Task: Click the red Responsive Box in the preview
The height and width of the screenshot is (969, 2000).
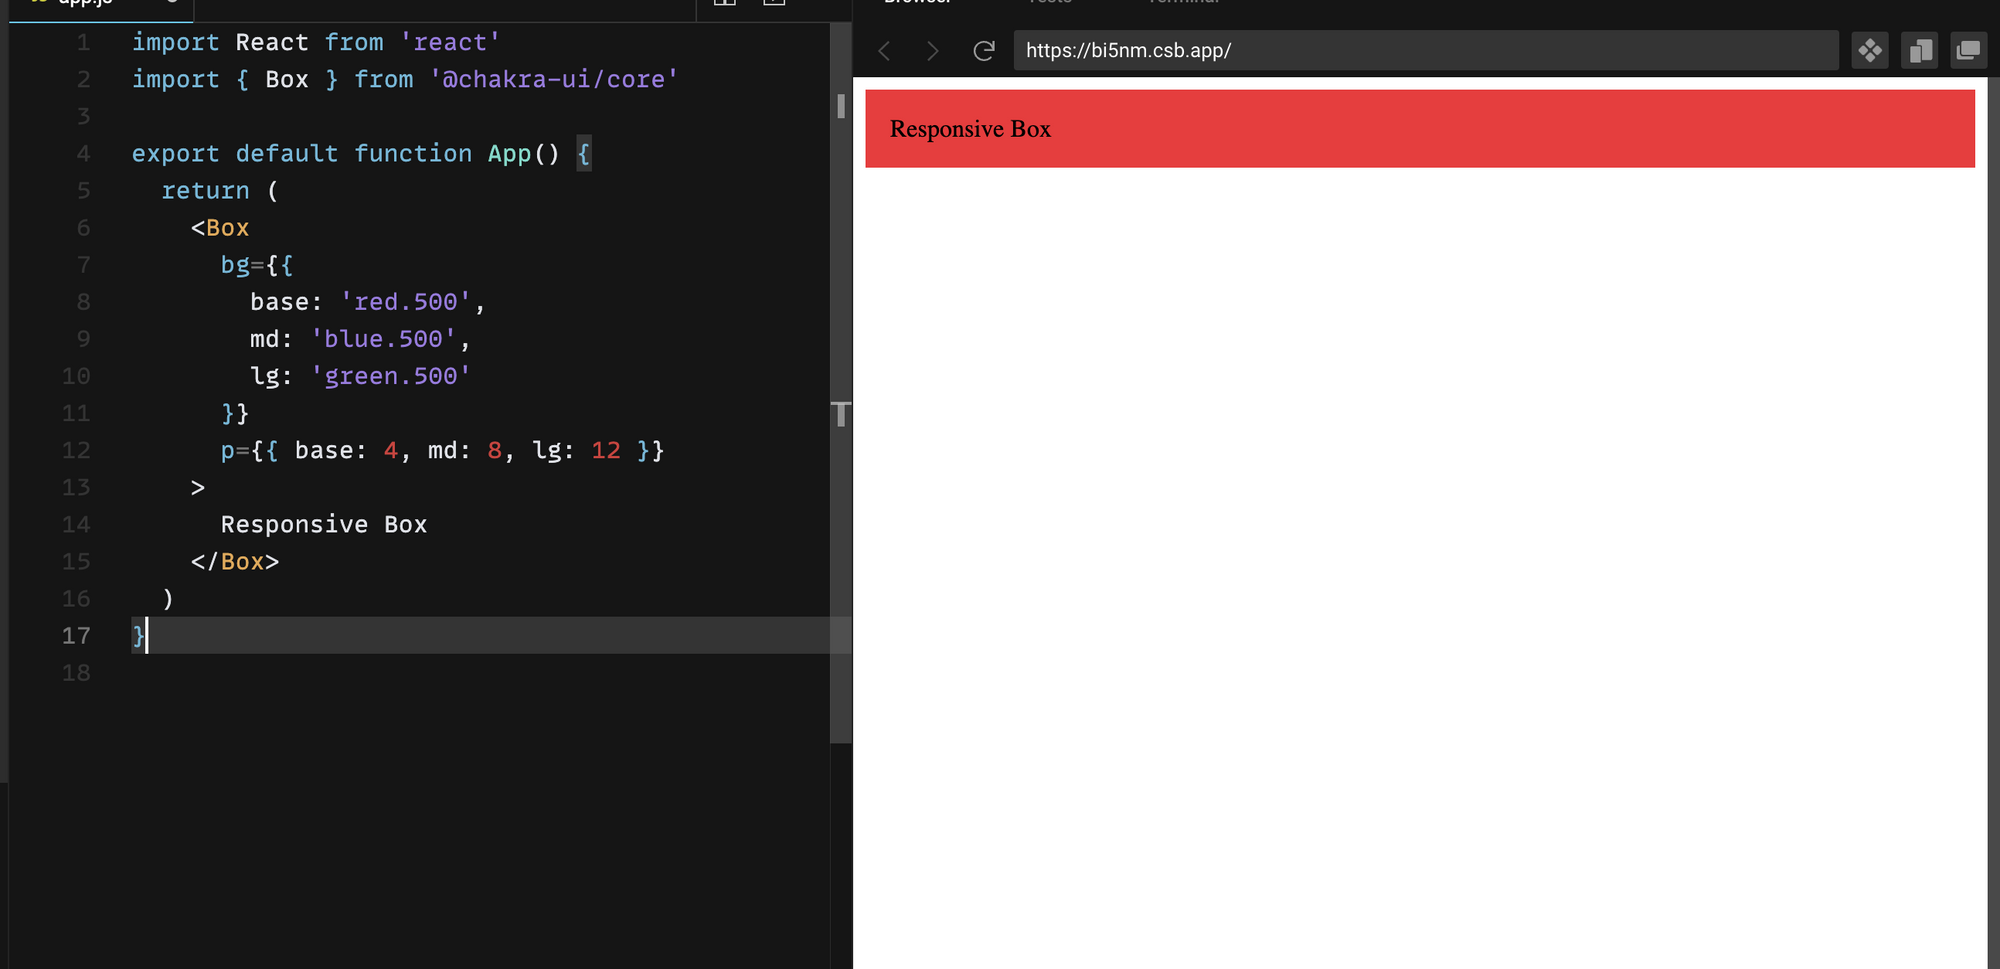Action: tap(1419, 129)
